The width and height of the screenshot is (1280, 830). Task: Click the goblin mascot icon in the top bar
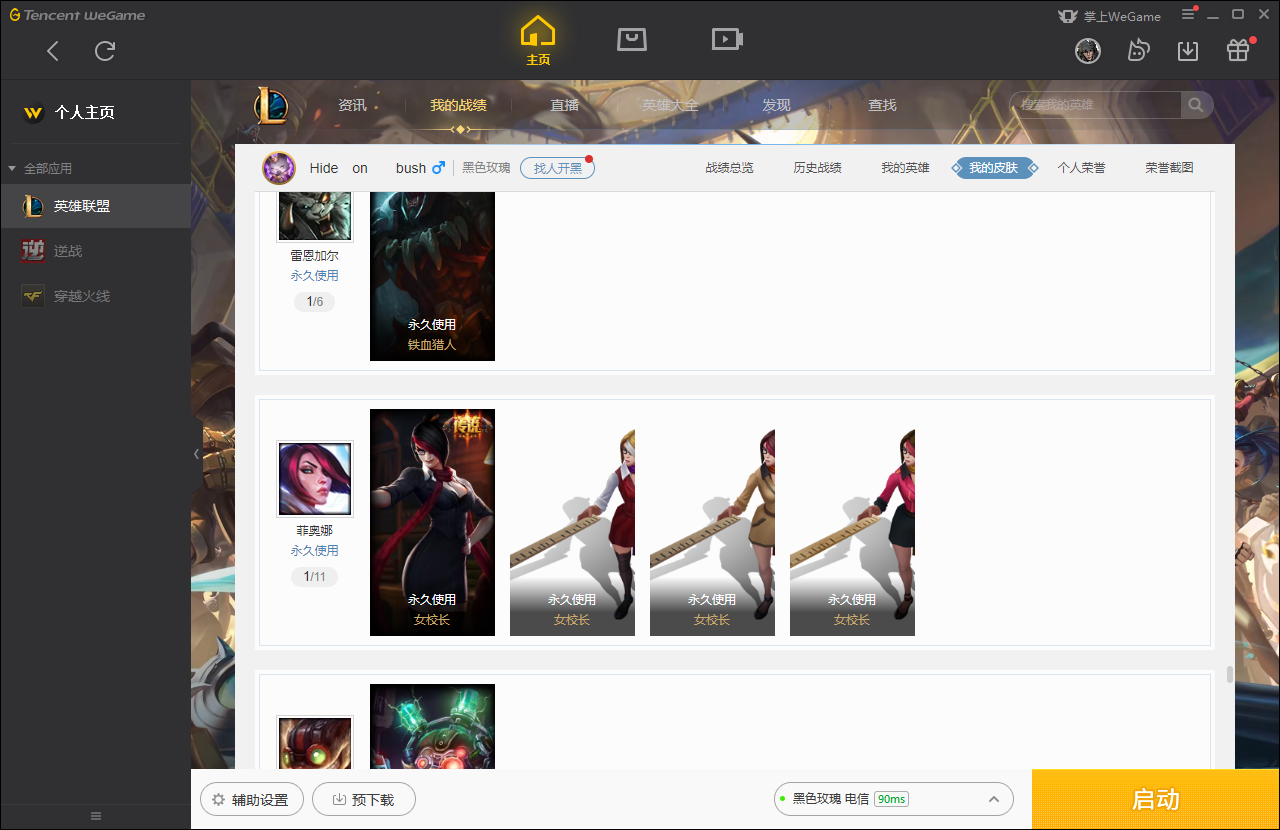pyautogui.click(x=1138, y=50)
